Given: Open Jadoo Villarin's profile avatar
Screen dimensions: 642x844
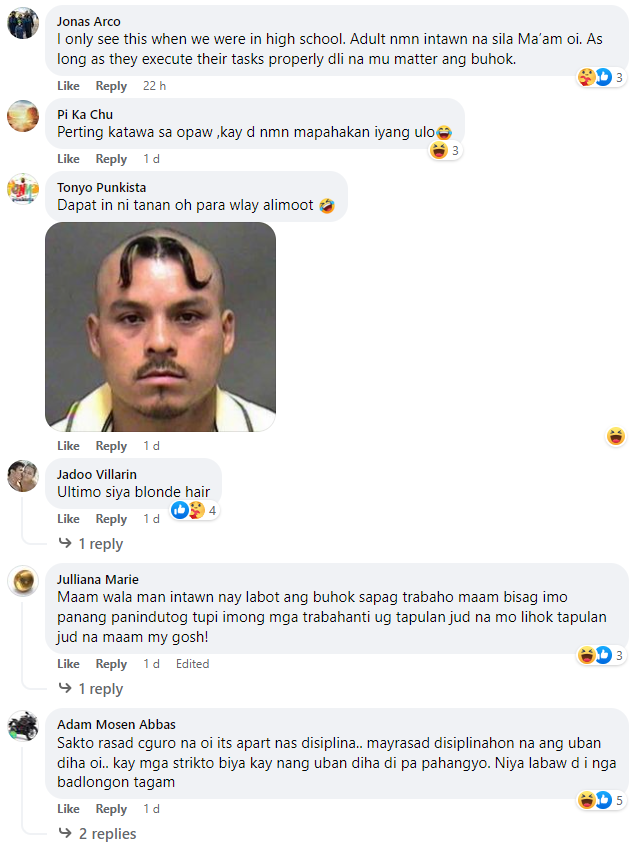Looking at the screenshot, I should 23,476.
